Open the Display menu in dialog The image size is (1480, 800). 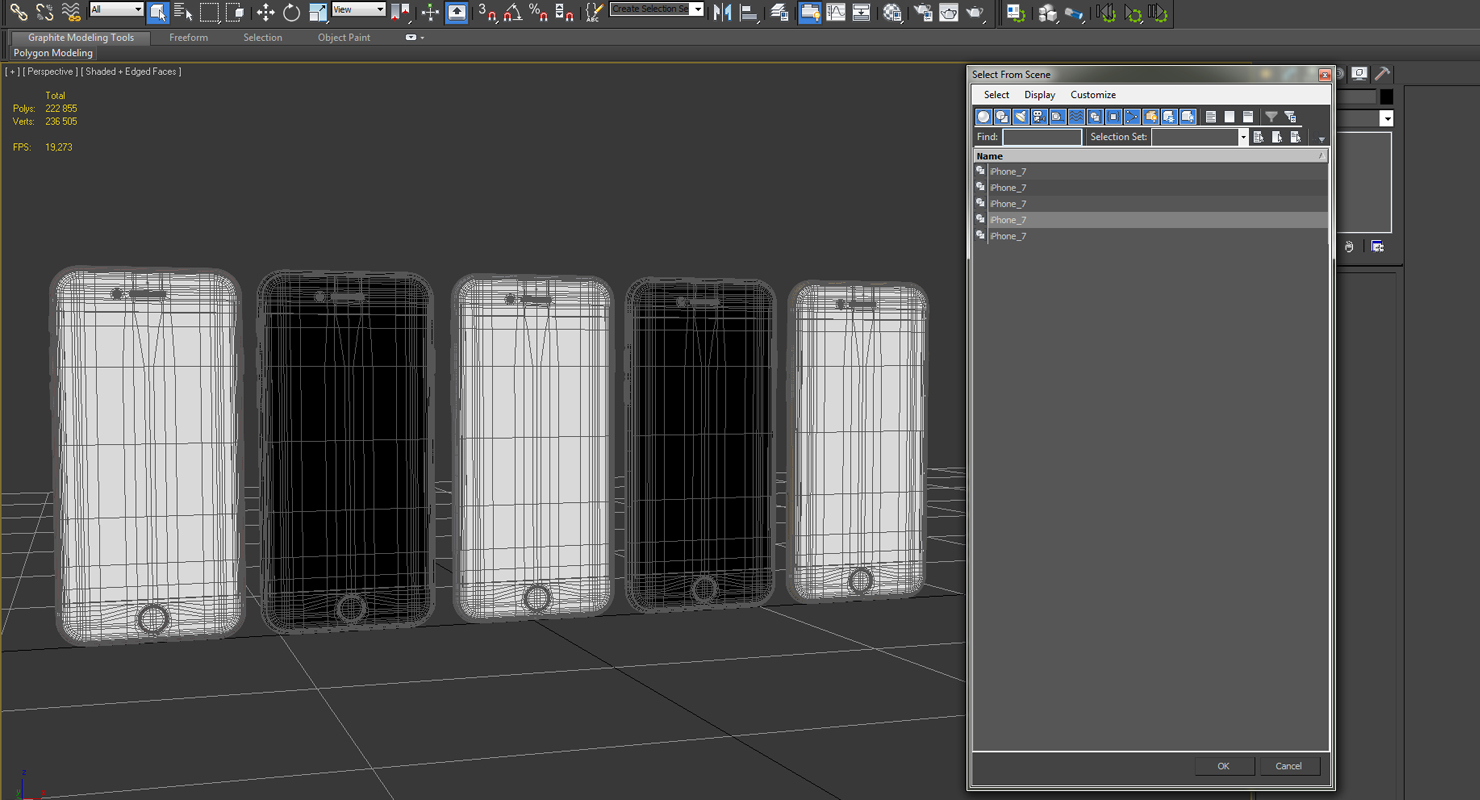1039,95
